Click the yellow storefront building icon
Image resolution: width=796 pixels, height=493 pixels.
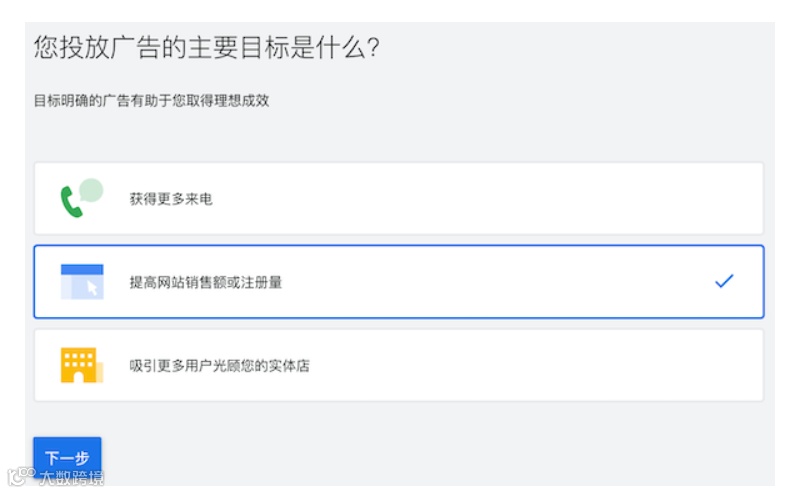(78, 365)
